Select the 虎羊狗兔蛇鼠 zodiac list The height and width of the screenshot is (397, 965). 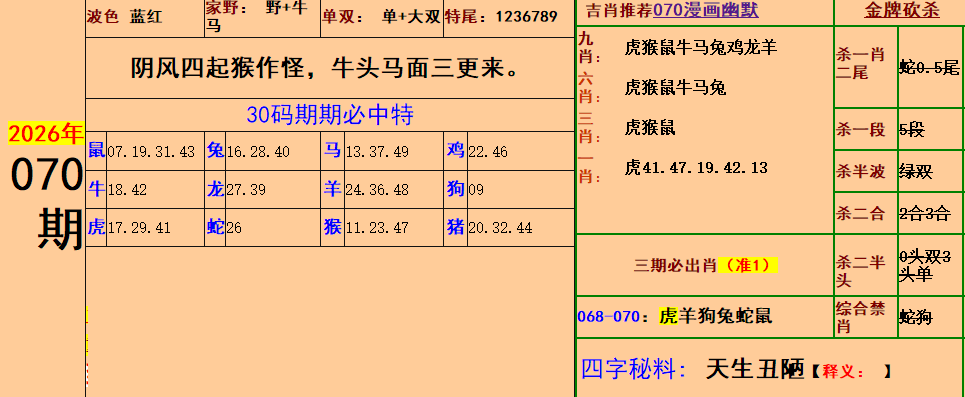715,316
